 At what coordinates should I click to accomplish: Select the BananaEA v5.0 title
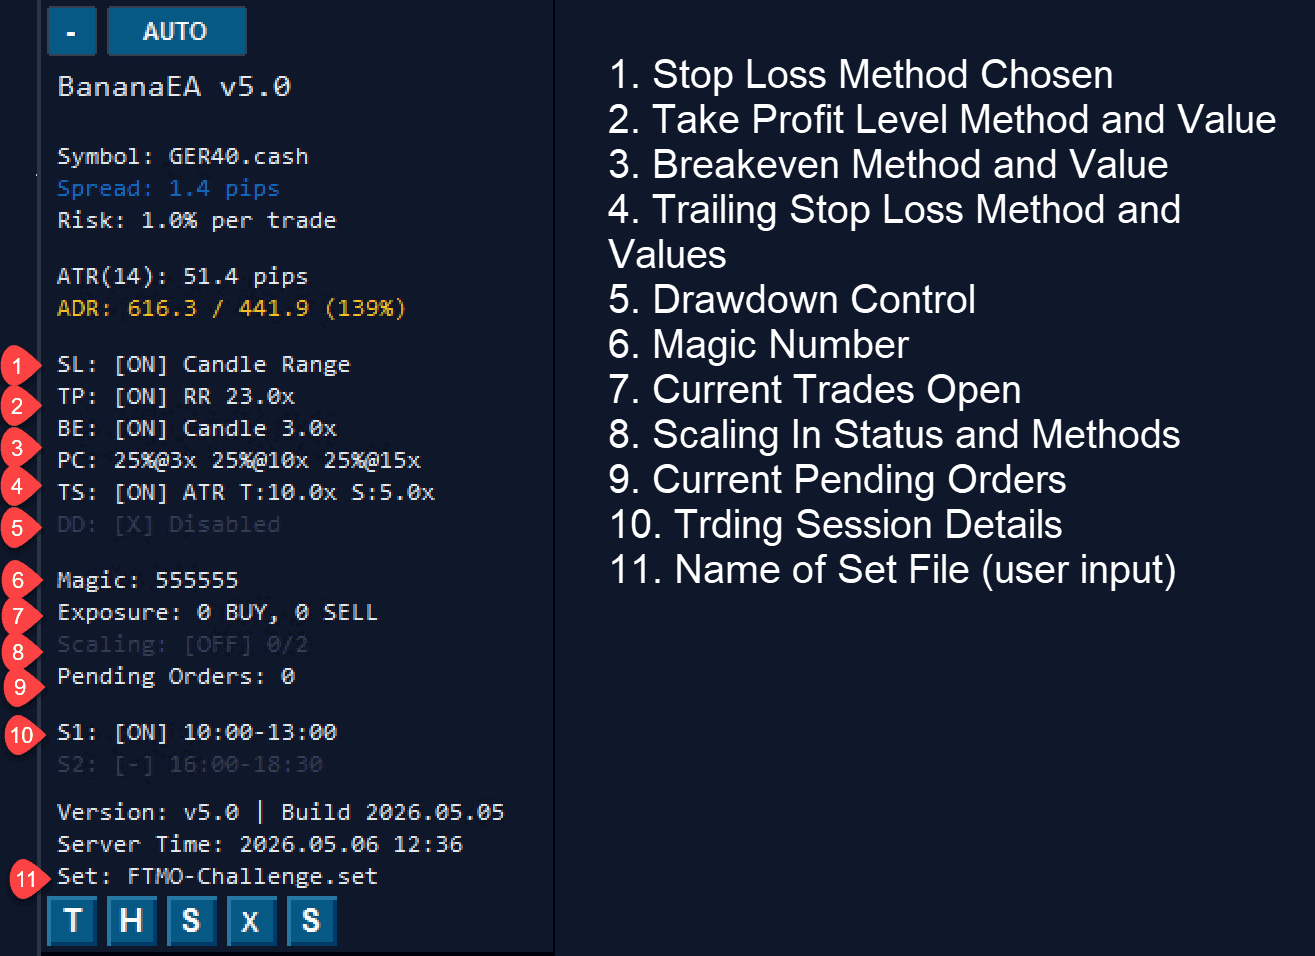[174, 87]
